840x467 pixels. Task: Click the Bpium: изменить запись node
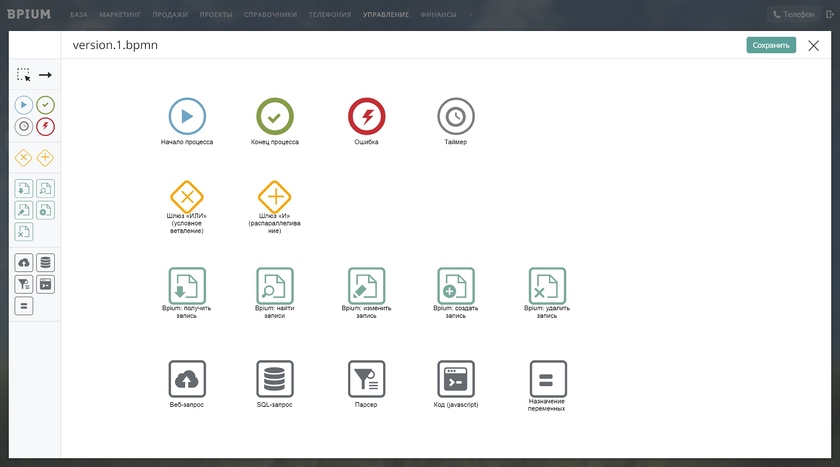coord(367,285)
